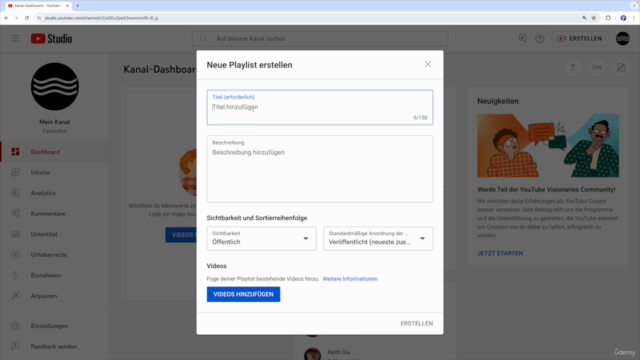
Task: Click the Einstellungen gear icon
Action: click(15, 326)
